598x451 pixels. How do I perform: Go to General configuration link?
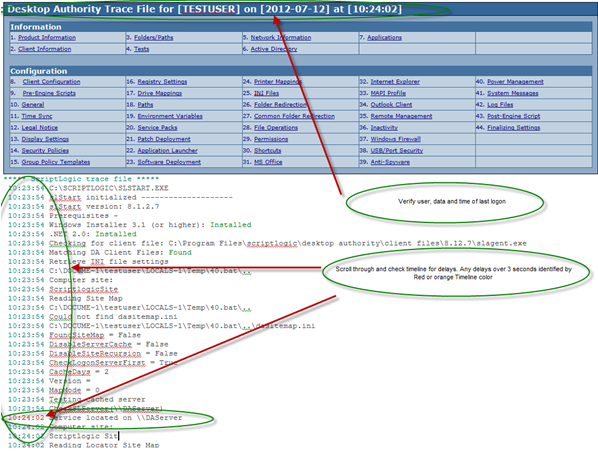pyautogui.click(x=33, y=104)
